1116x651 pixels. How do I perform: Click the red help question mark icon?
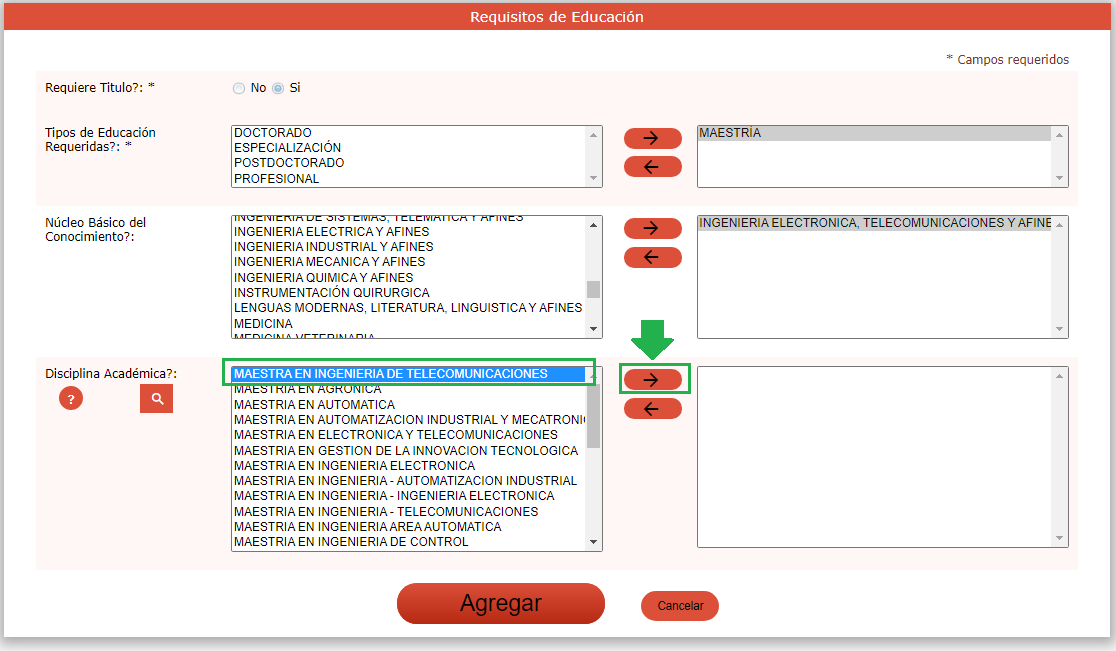tap(70, 399)
